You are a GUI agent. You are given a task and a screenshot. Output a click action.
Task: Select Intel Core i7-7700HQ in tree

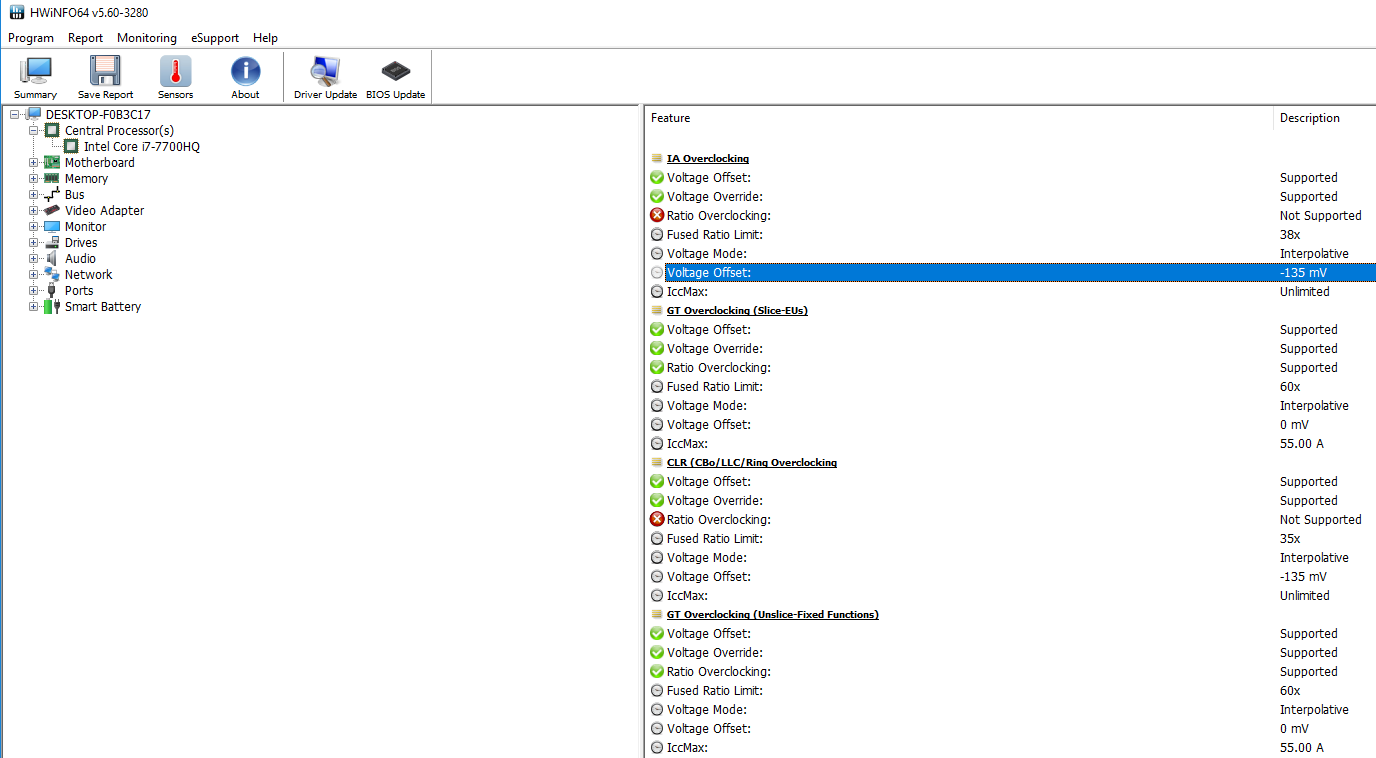tap(142, 146)
